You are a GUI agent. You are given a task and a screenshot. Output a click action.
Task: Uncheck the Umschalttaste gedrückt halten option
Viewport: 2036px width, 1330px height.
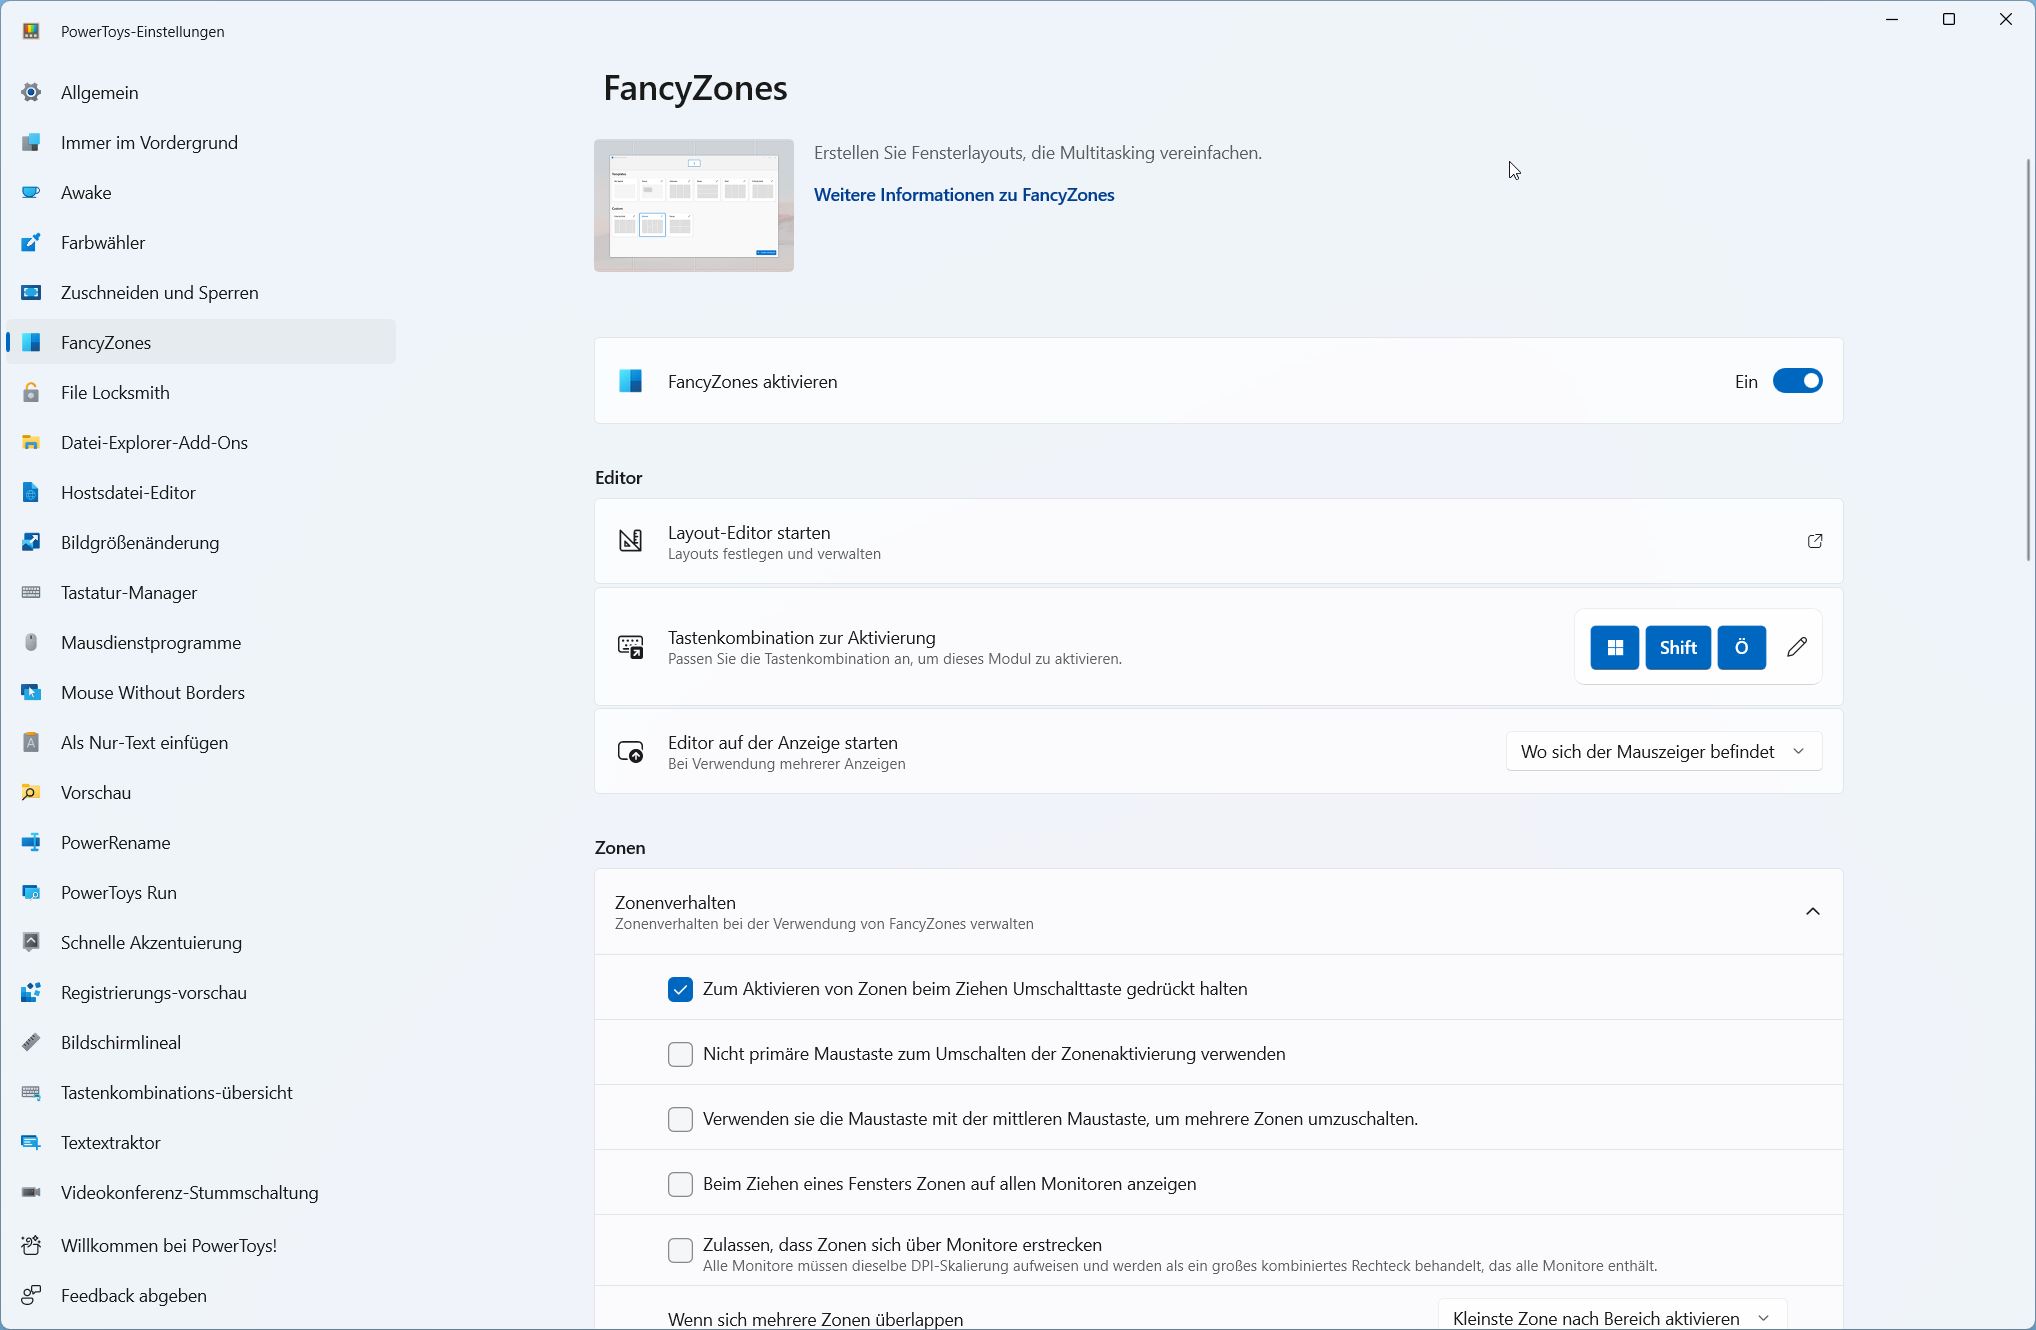click(680, 989)
